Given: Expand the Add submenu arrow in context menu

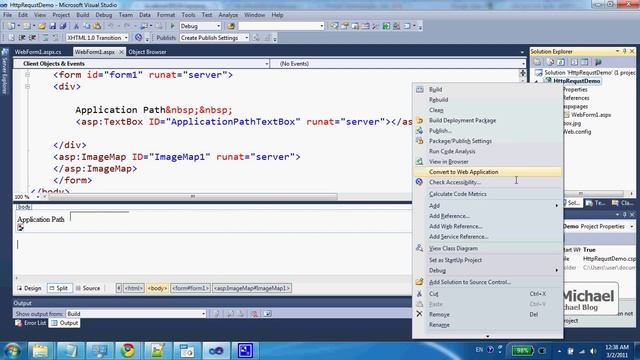Looking at the screenshot, I should coord(556,206).
